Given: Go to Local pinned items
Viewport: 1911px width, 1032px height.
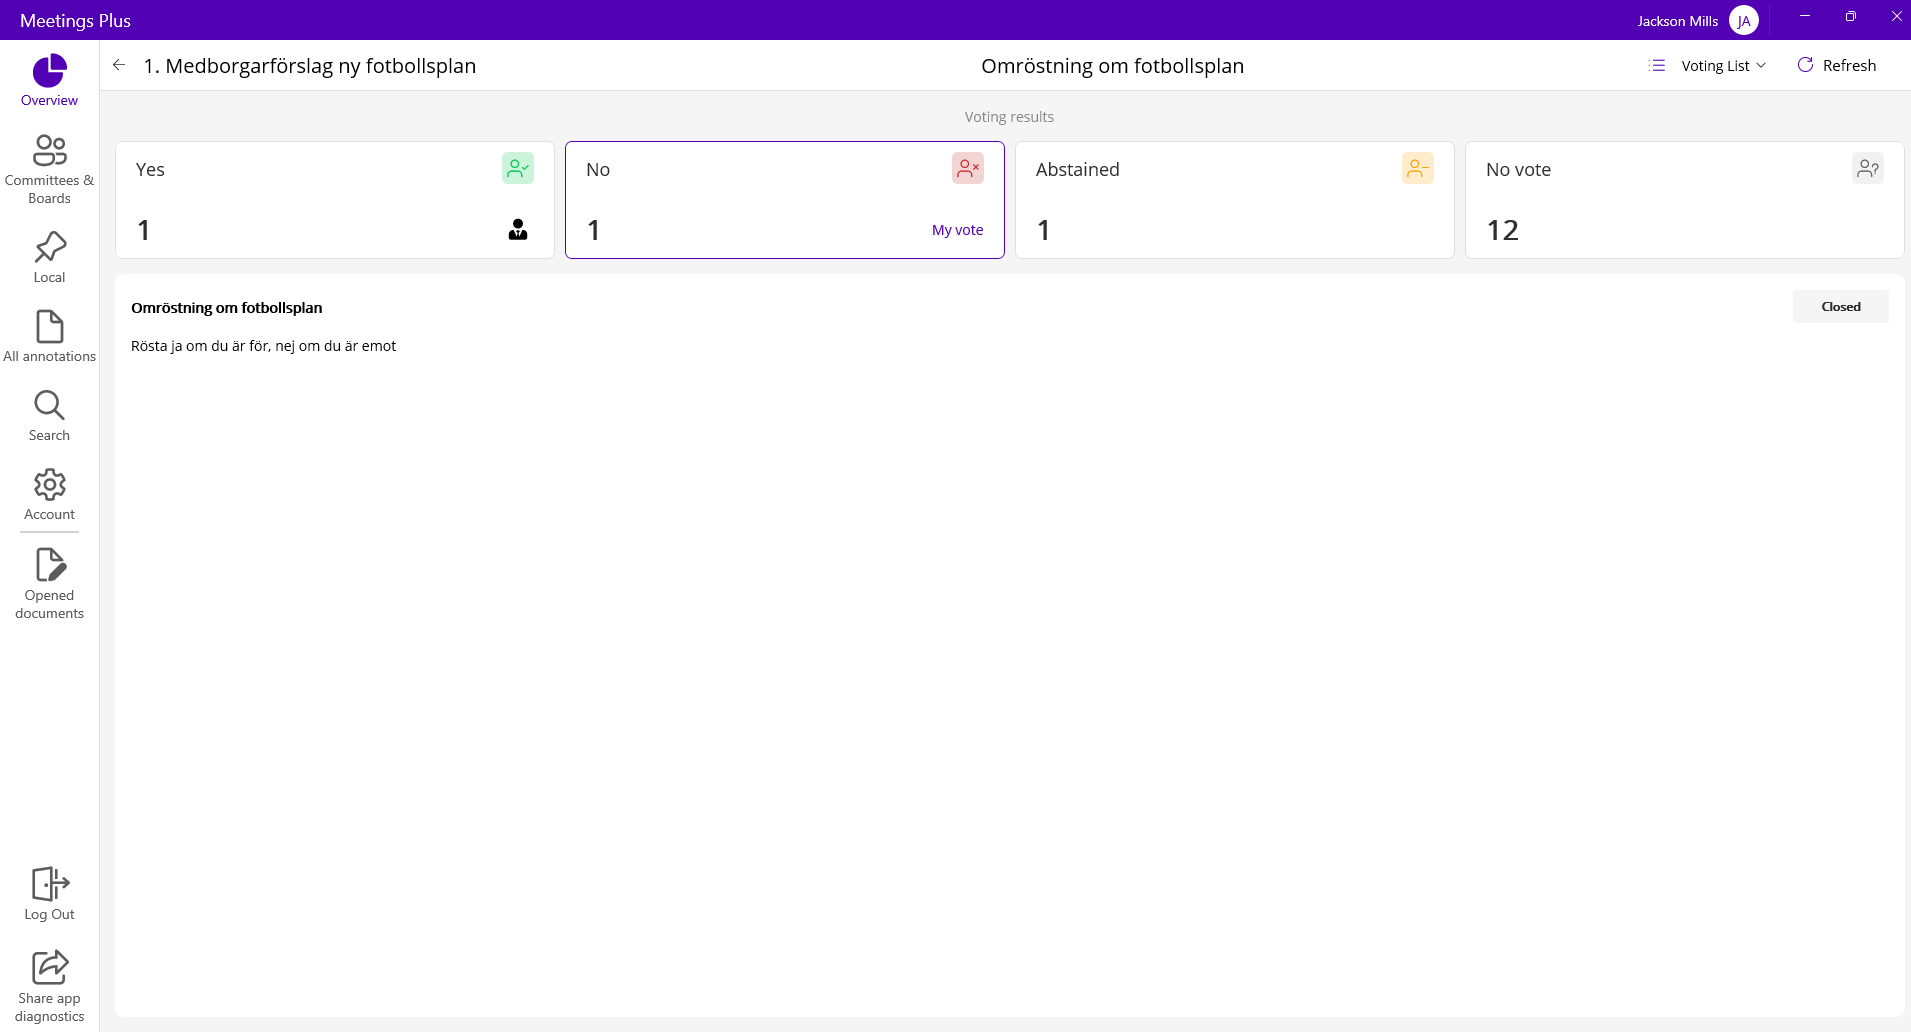Looking at the screenshot, I should pyautogui.click(x=49, y=257).
